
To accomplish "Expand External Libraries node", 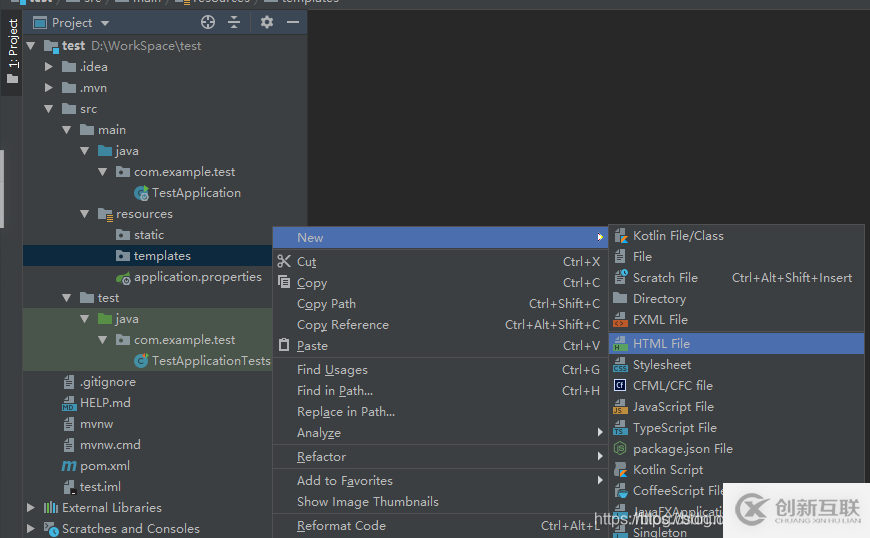I will 31,508.
